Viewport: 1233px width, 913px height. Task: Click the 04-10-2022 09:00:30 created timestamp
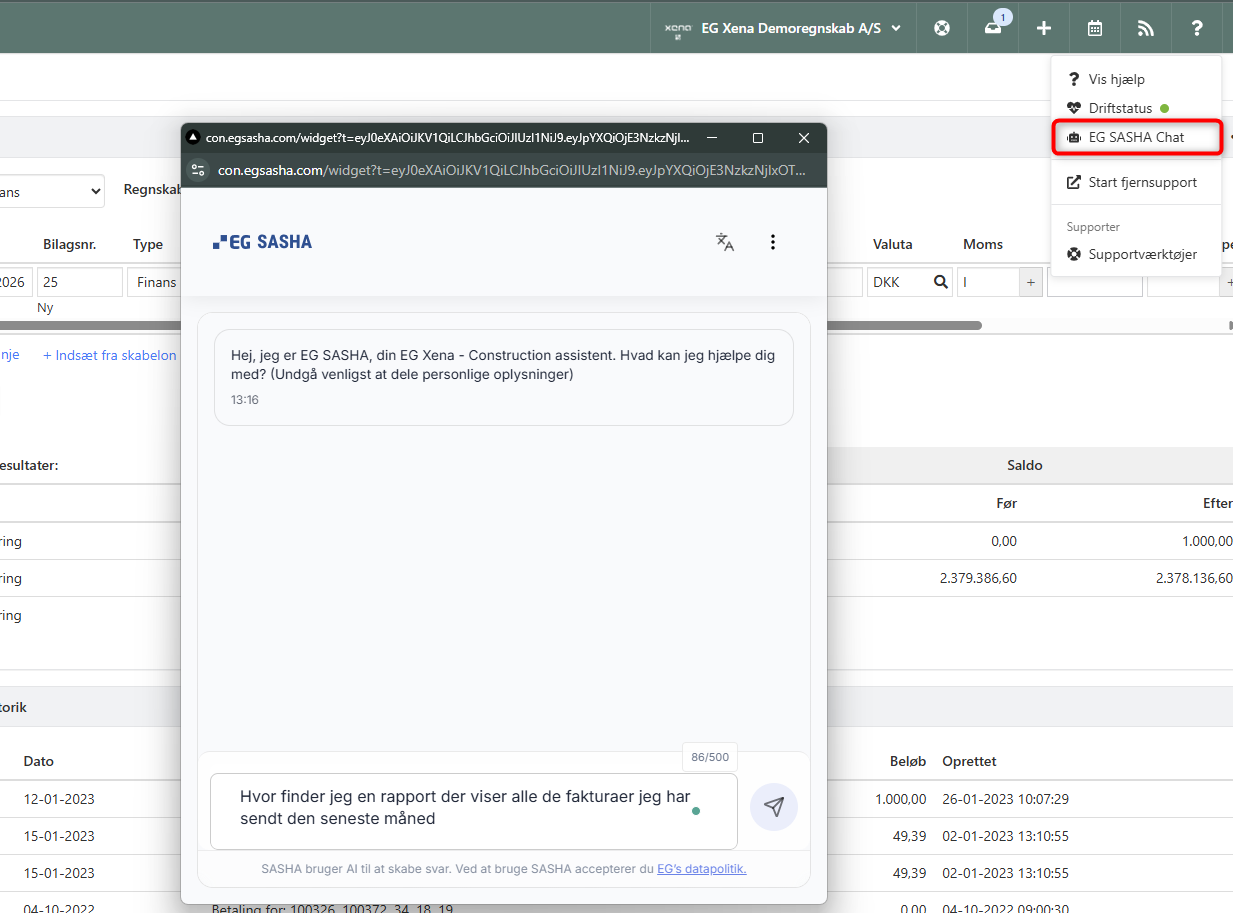[x=1006, y=909]
